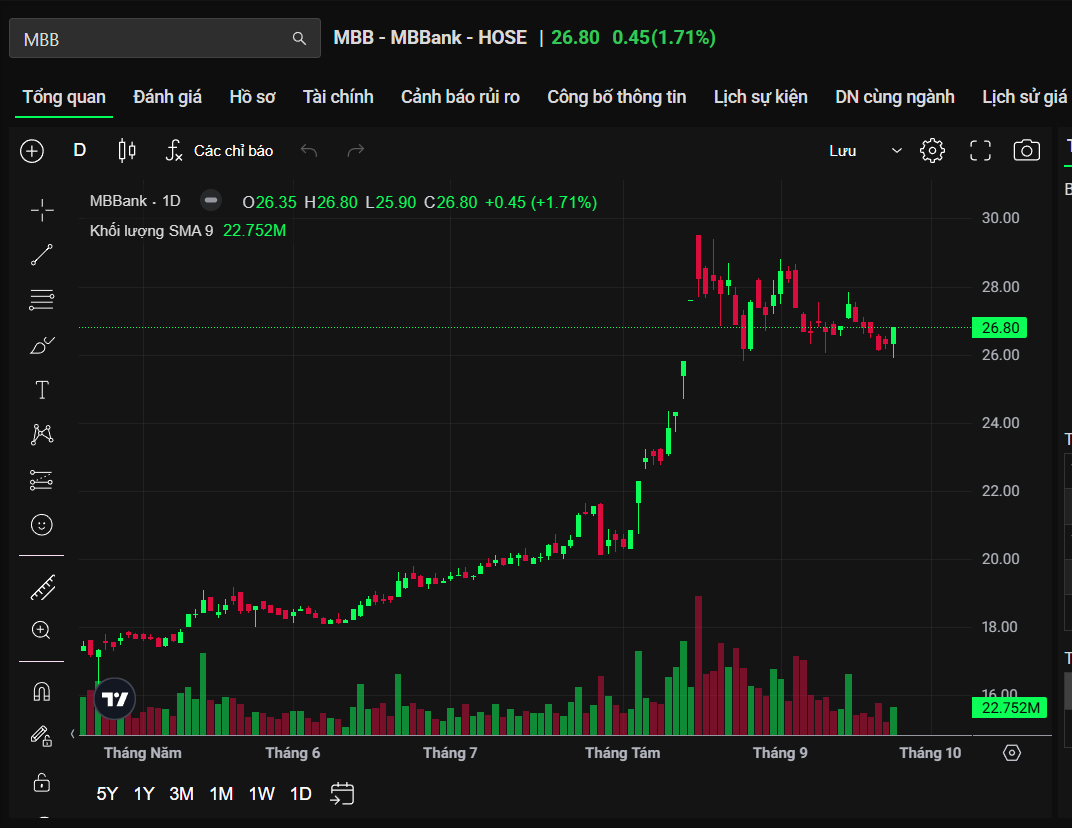Viewport: 1072px width, 828px height.
Task: Open Các chỉ báo indicators
Action: tap(219, 150)
